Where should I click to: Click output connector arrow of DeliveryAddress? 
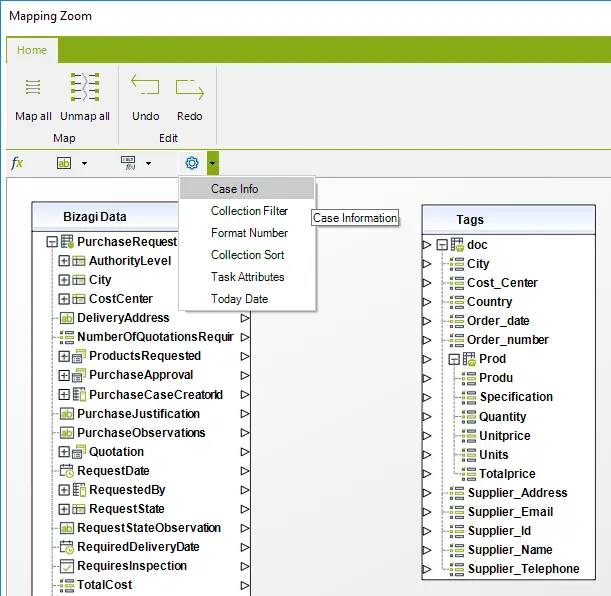[244, 318]
